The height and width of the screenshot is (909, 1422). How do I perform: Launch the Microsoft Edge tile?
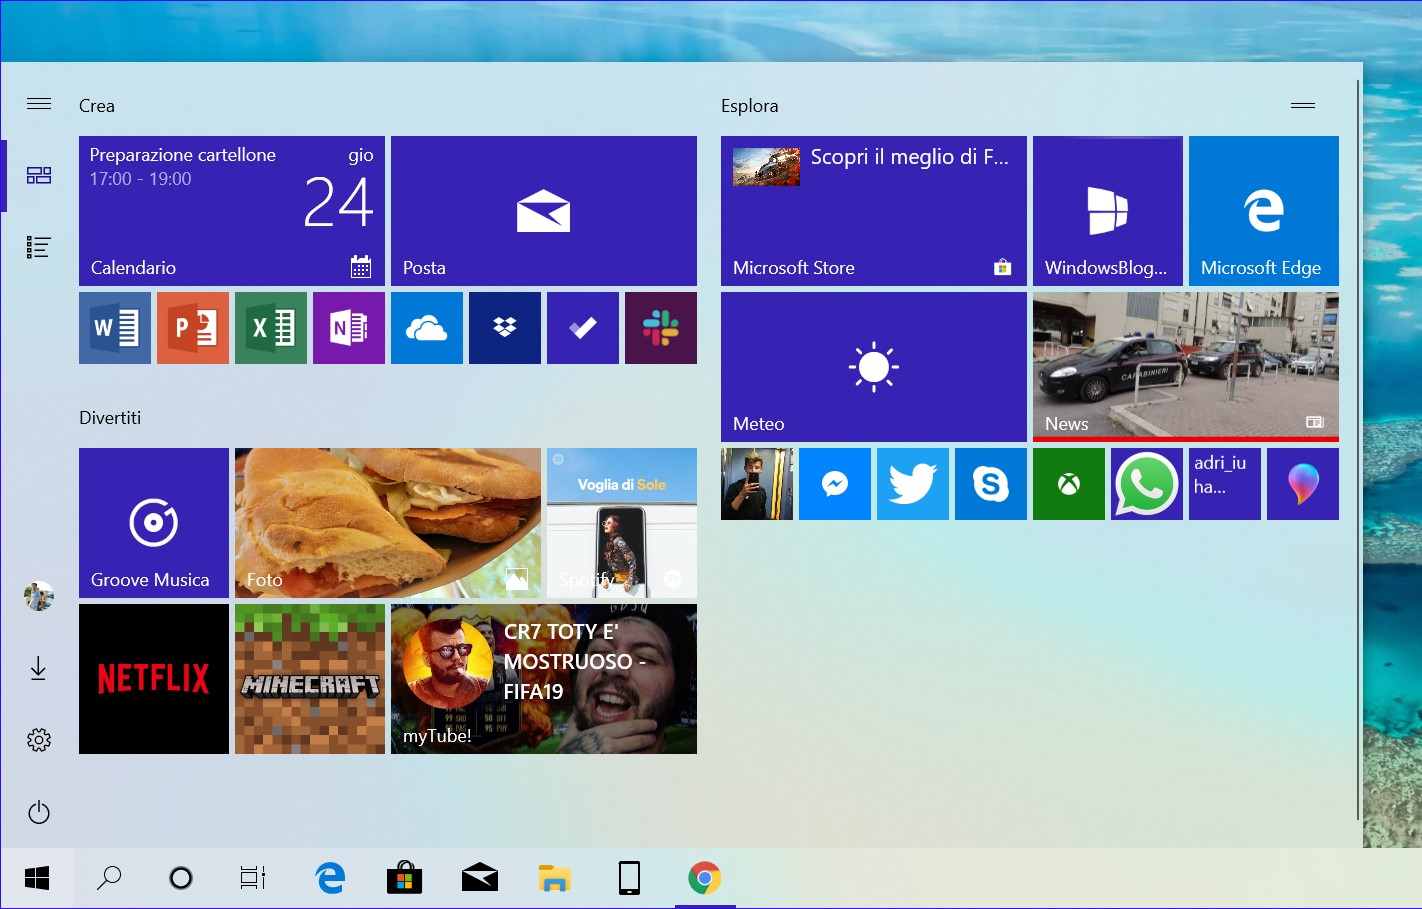(x=1264, y=211)
